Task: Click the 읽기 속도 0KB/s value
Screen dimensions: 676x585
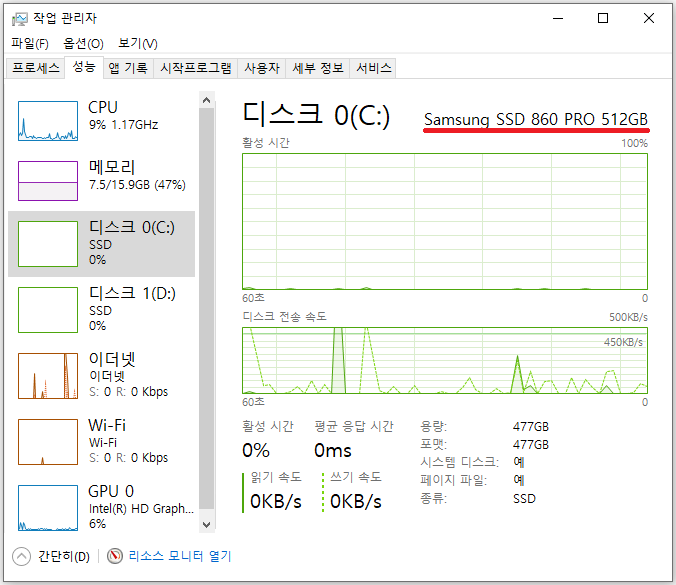Action: 276,501
